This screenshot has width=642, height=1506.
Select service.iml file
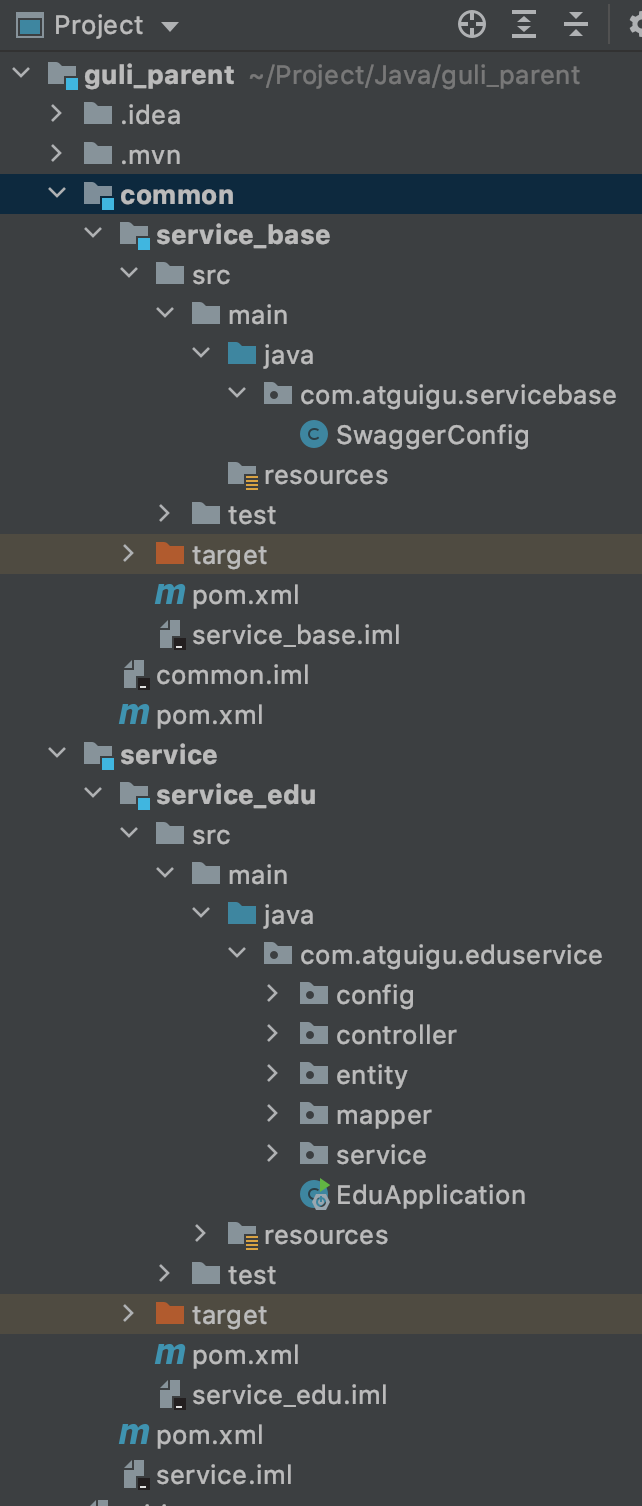pos(224,1475)
